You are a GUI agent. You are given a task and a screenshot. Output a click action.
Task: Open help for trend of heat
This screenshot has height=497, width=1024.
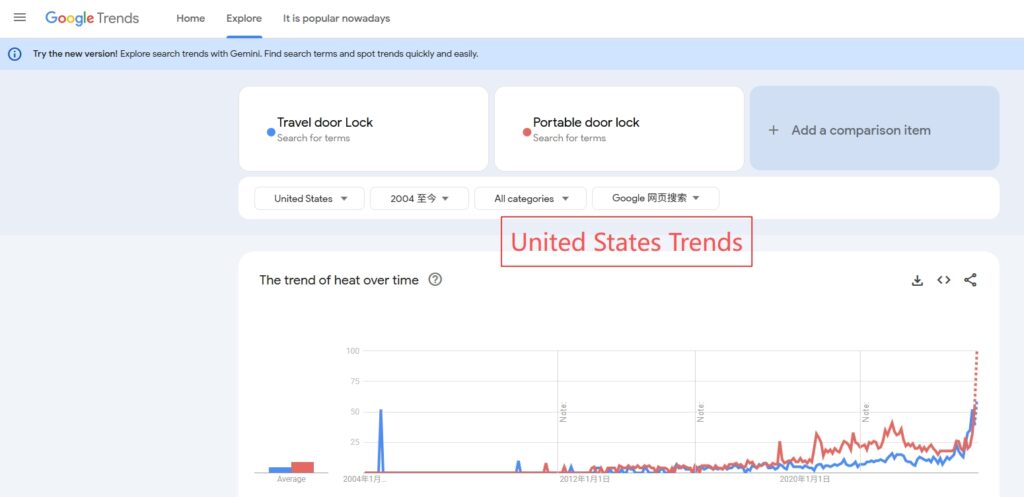tap(435, 280)
